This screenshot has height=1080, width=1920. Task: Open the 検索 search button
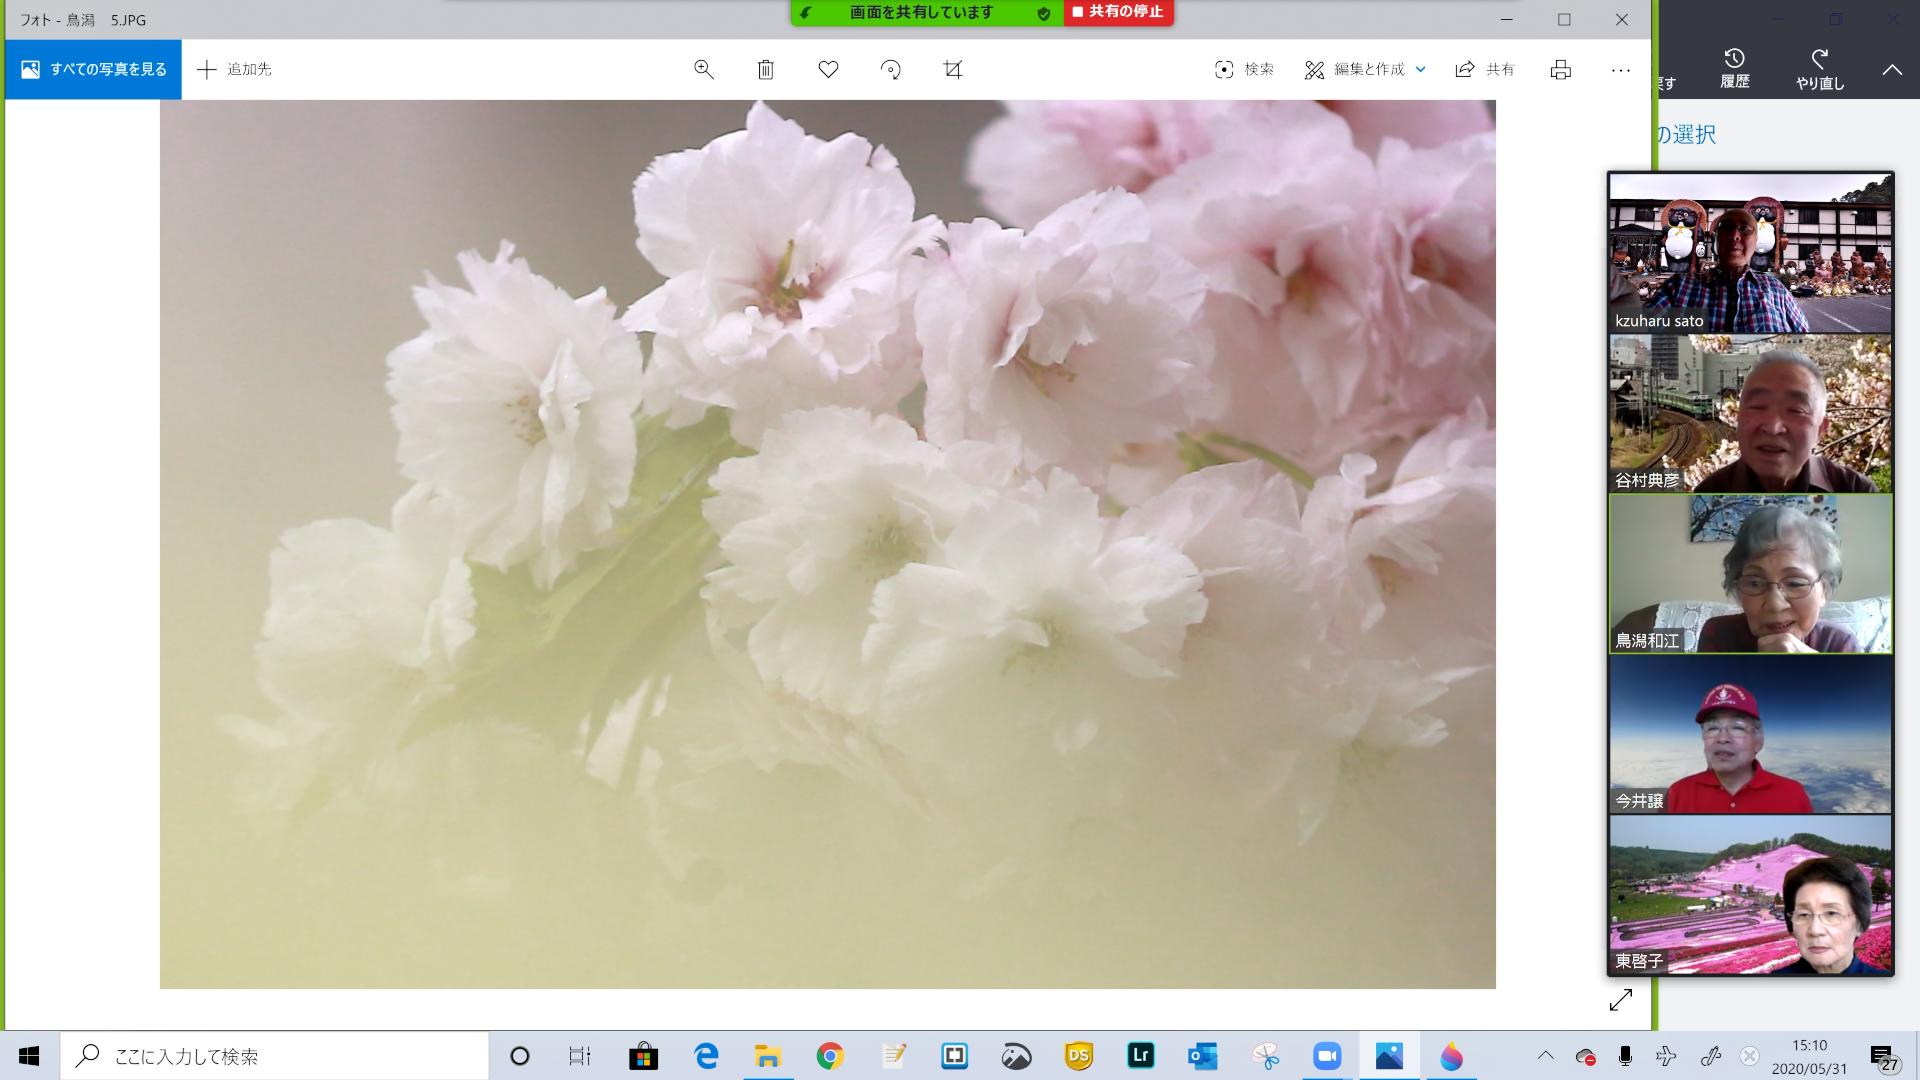pyautogui.click(x=1244, y=69)
